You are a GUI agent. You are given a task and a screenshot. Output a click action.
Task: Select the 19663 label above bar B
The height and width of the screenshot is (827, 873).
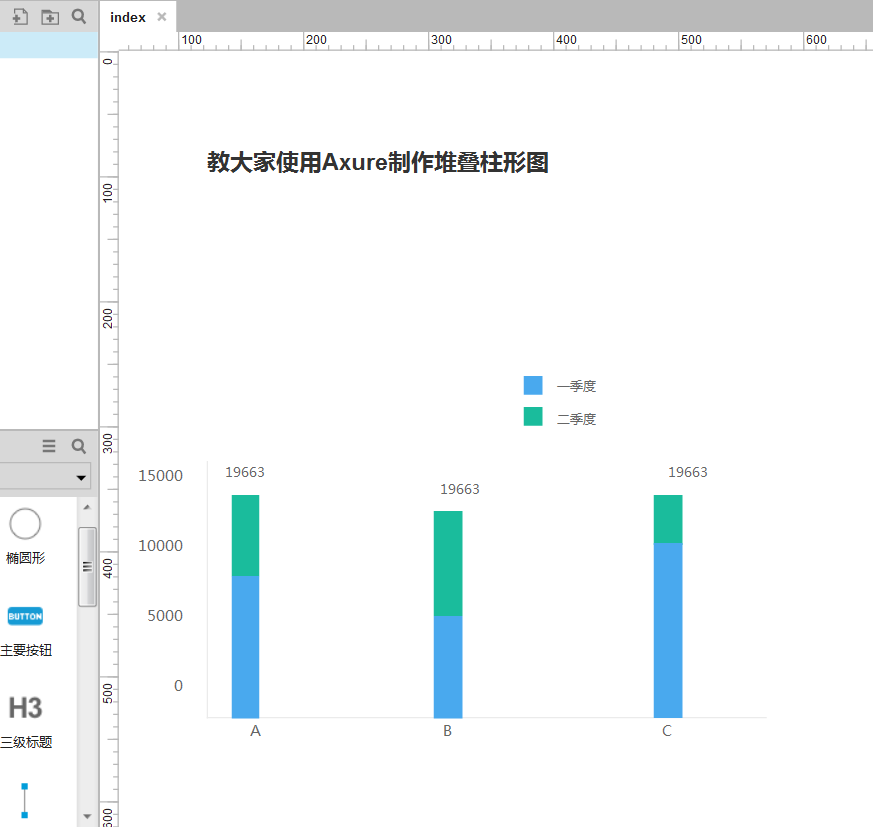pos(460,489)
